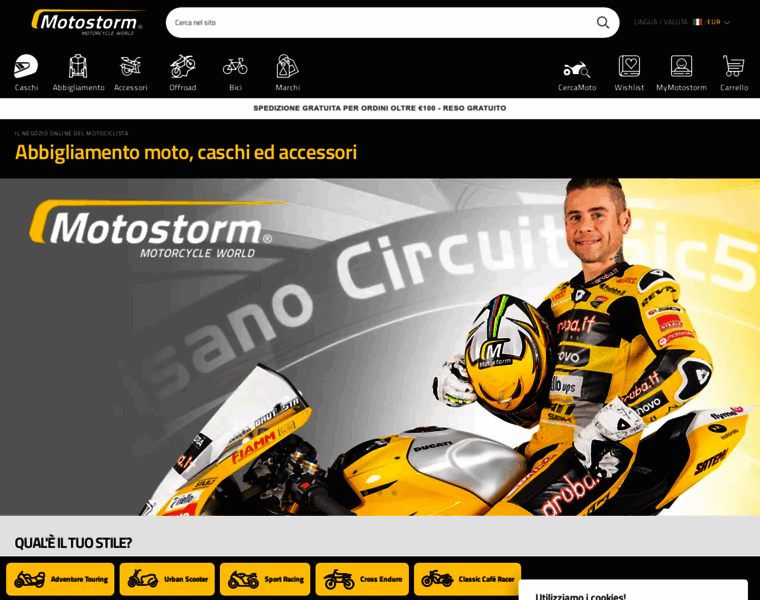This screenshot has height=600, width=760.
Task: Open the Offroad dirt bike icon
Action: point(183,66)
